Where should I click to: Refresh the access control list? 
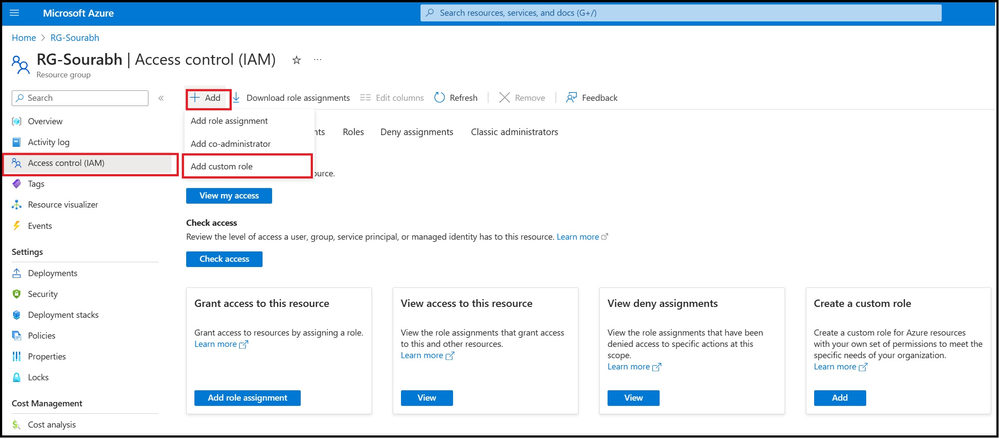point(456,97)
